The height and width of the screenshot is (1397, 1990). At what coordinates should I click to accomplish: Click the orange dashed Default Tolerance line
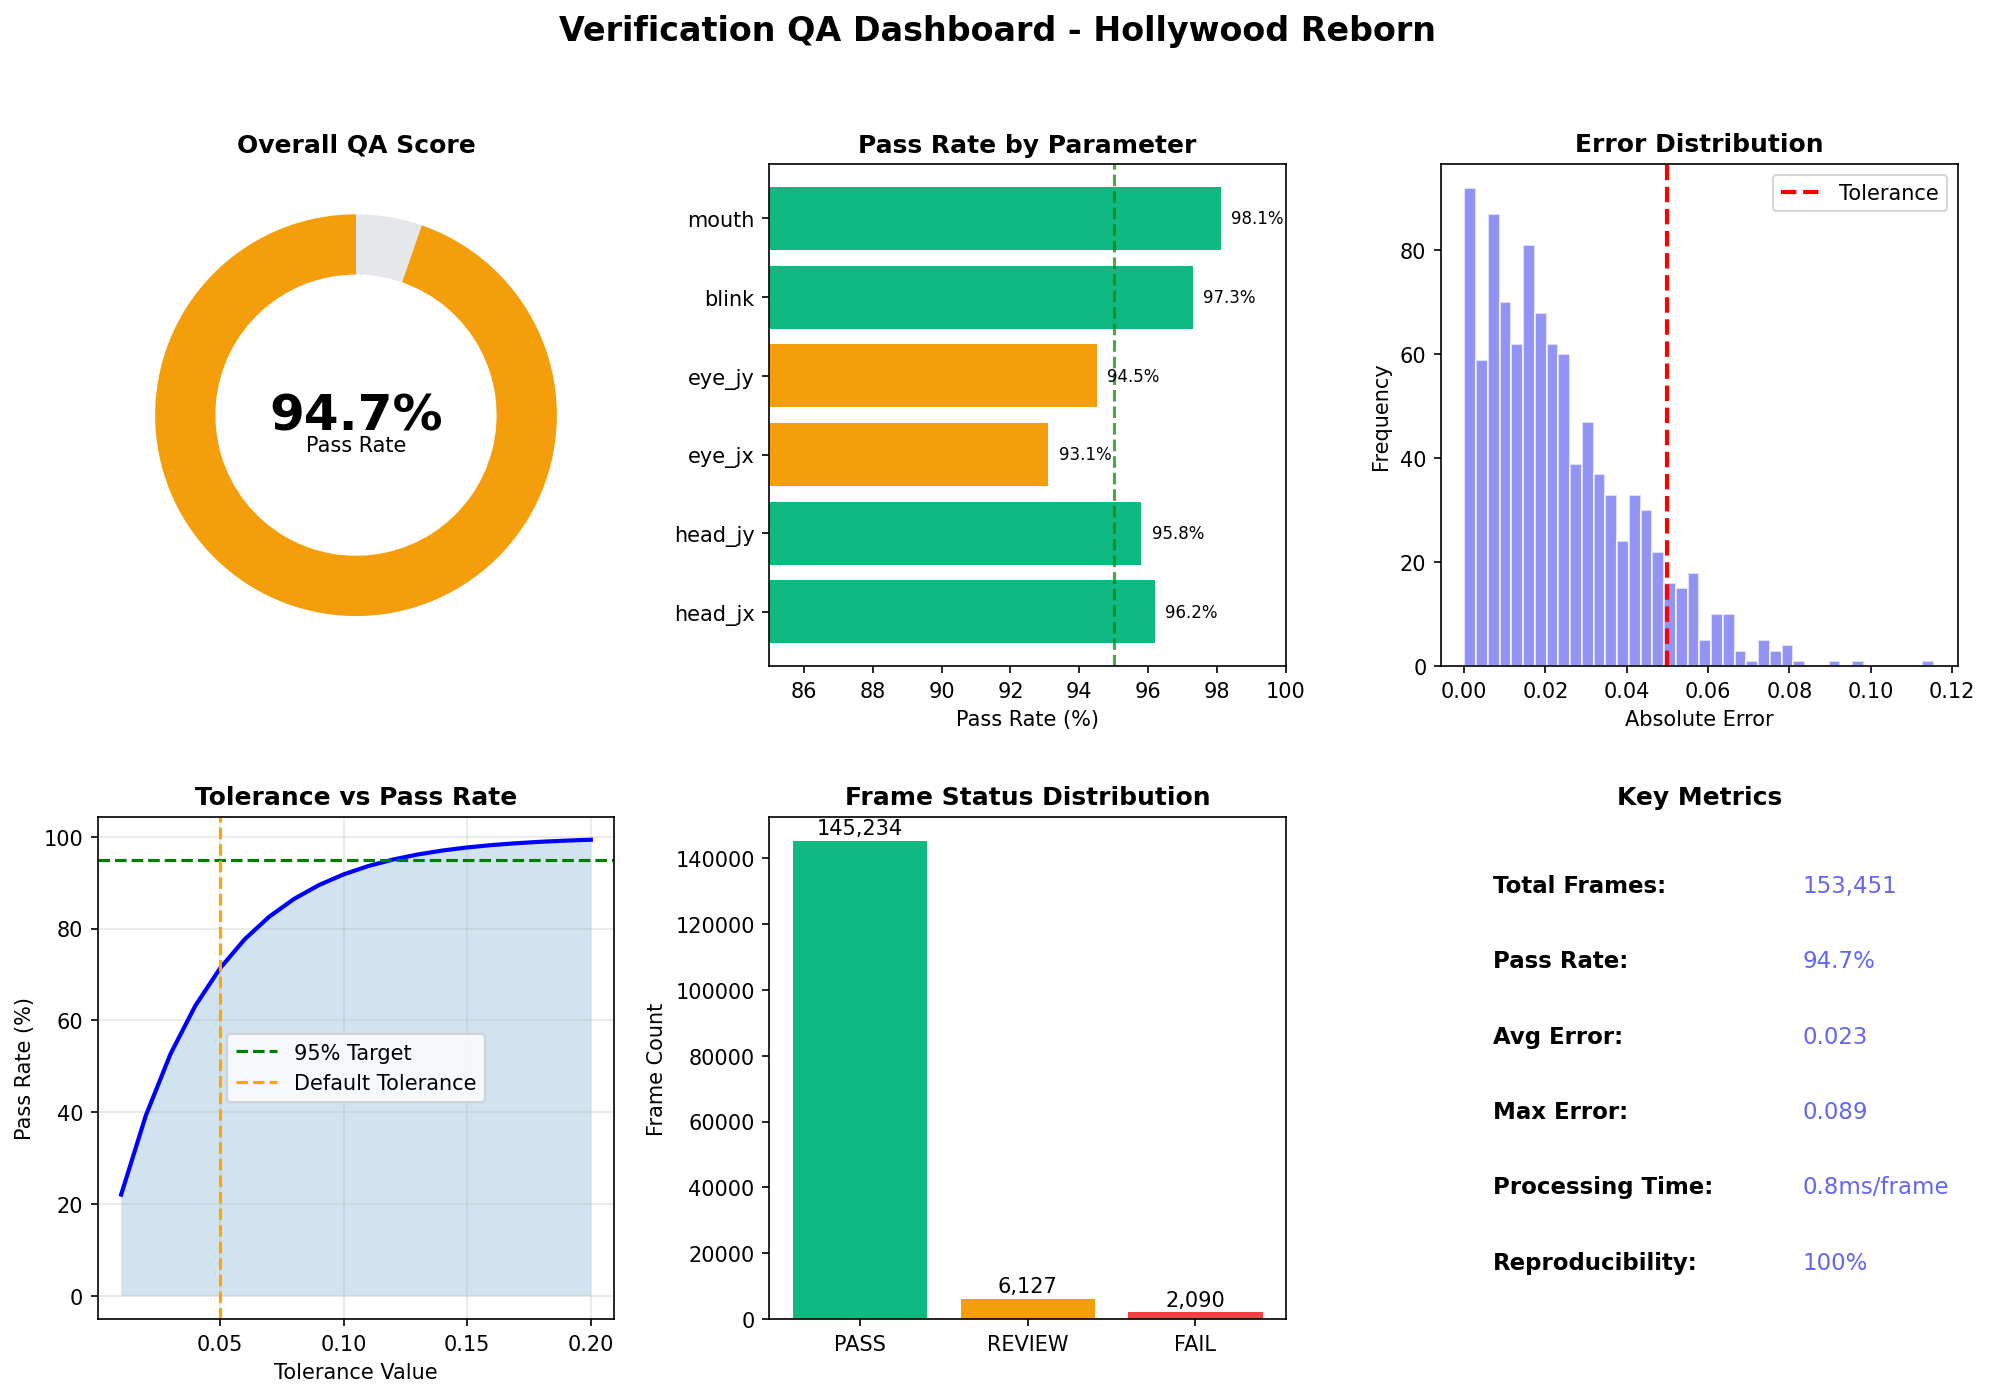click(x=221, y=1200)
